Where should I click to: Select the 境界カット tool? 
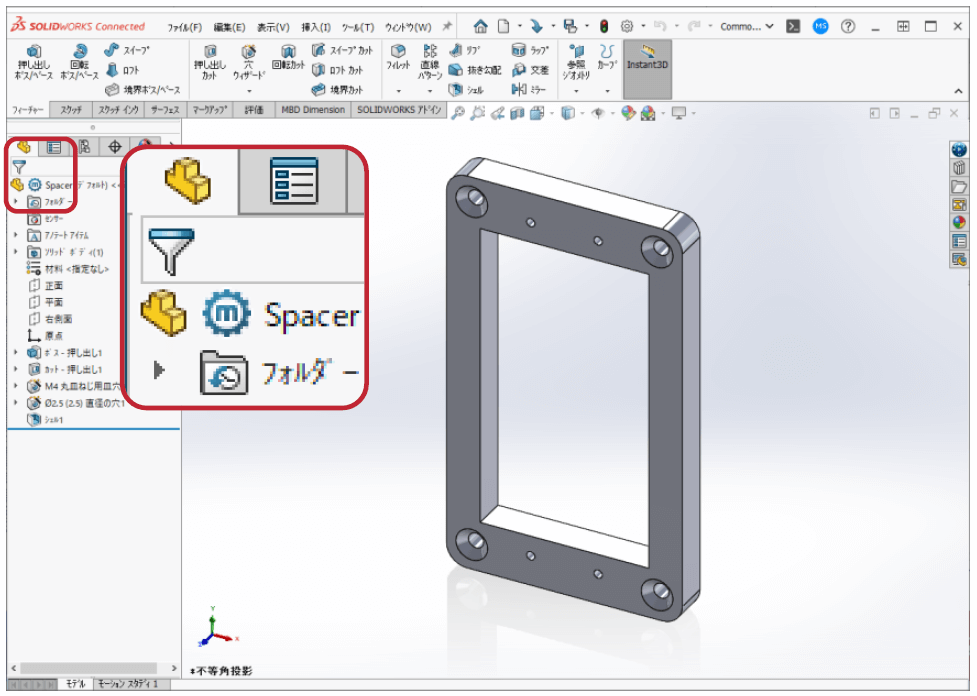point(337,90)
